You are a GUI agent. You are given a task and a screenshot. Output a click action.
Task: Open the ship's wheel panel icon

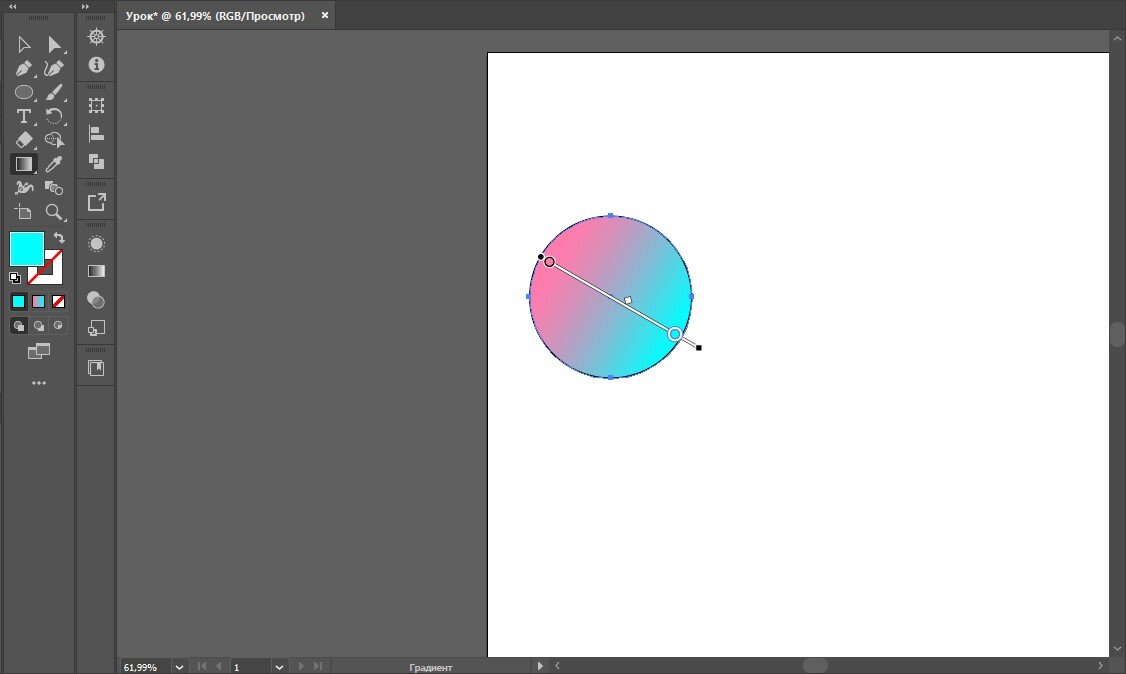(x=96, y=37)
